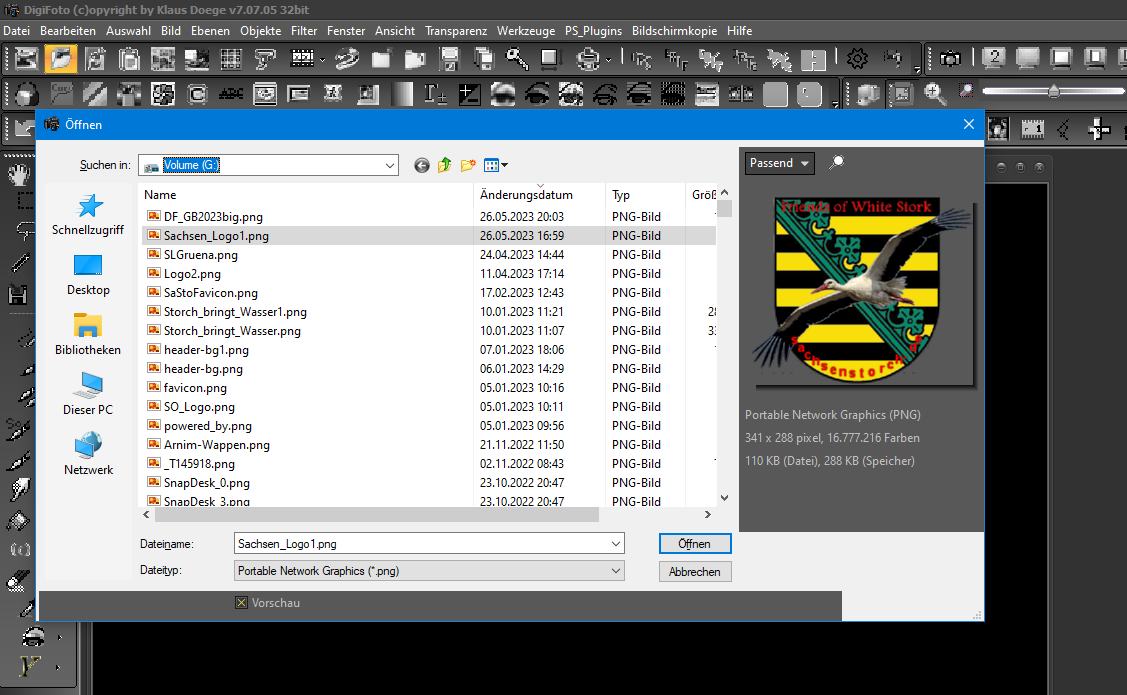Expand the arrow next to the printer icon
The height and width of the screenshot is (695, 1127).
(608, 60)
